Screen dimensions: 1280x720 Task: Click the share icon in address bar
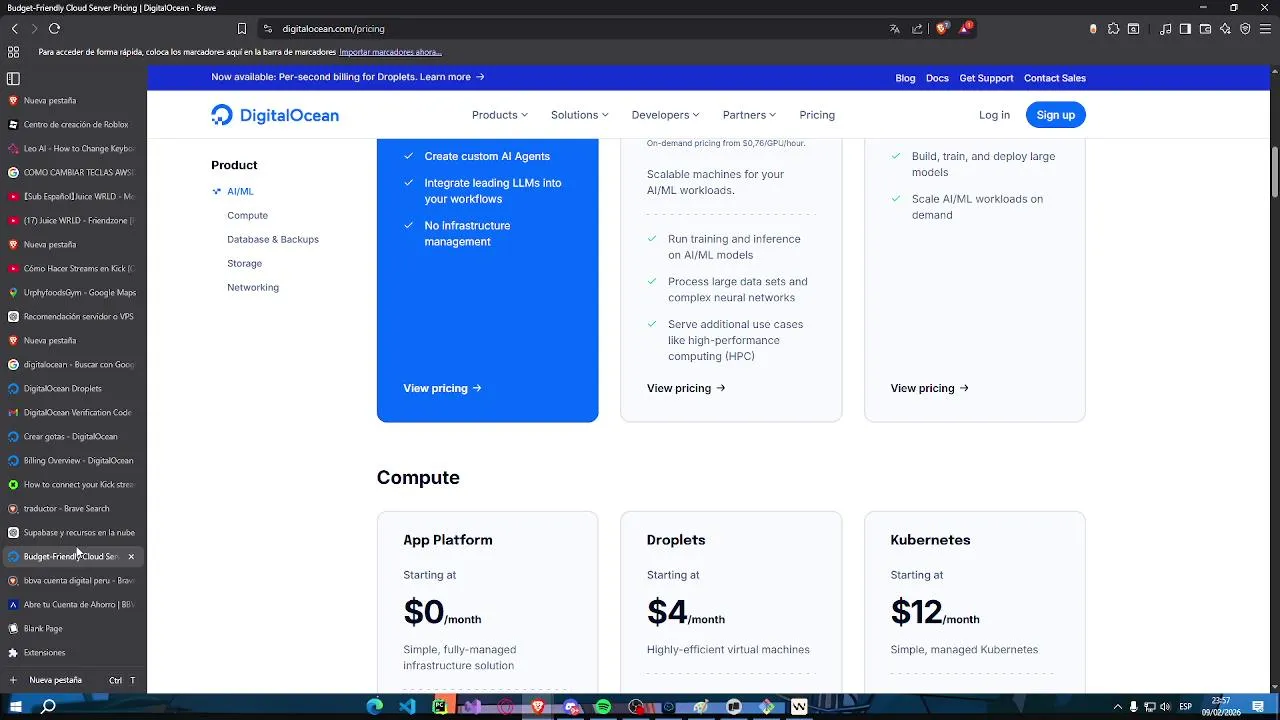pos(917,29)
